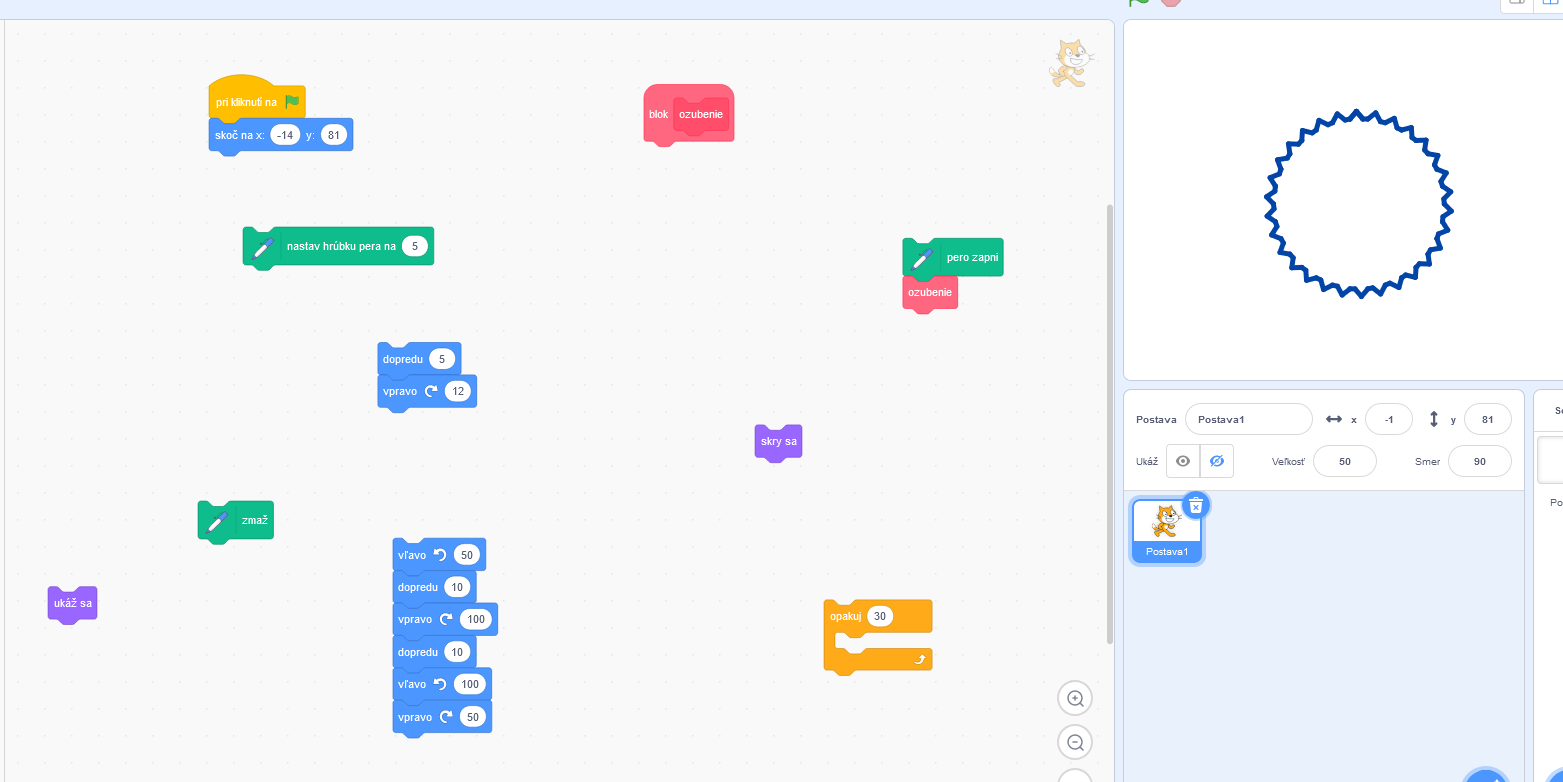This screenshot has height=782, width=1563.
Task: Click the 'ukáž sa' show block
Action: point(72,603)
